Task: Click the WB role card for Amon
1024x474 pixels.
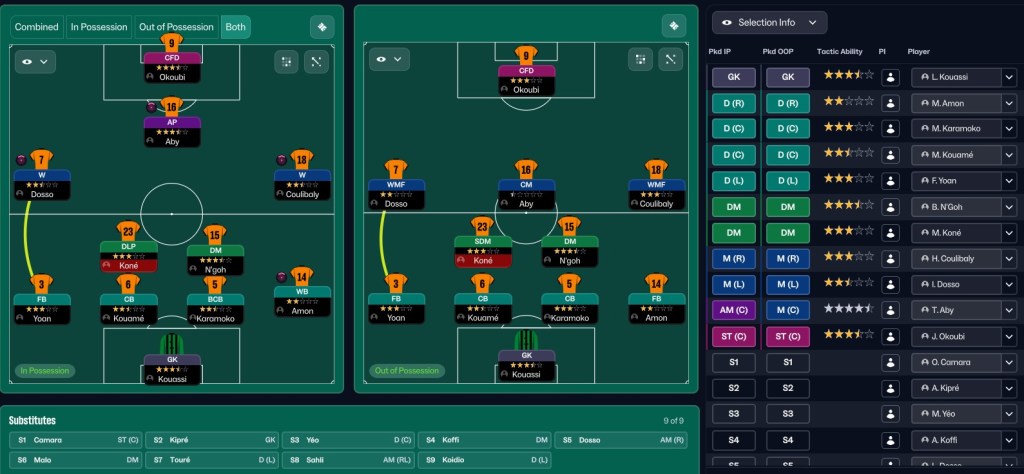Action: (302, 301)
